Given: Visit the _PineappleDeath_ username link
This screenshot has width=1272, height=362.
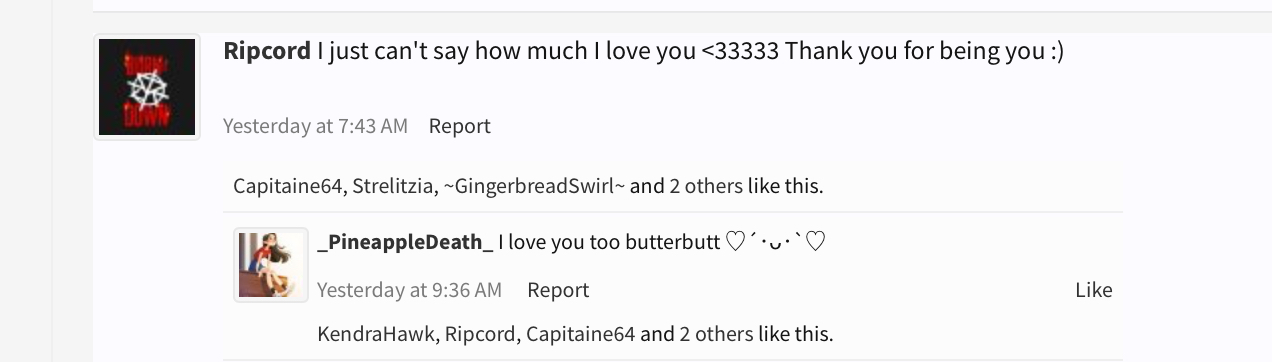Looking at the screenshot, I should point(405,241).
